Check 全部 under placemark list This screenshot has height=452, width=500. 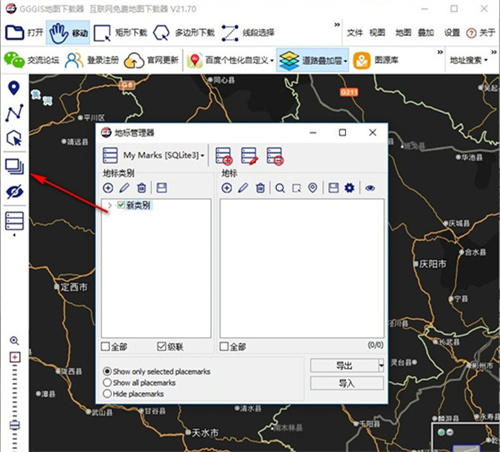coord(224,346)
